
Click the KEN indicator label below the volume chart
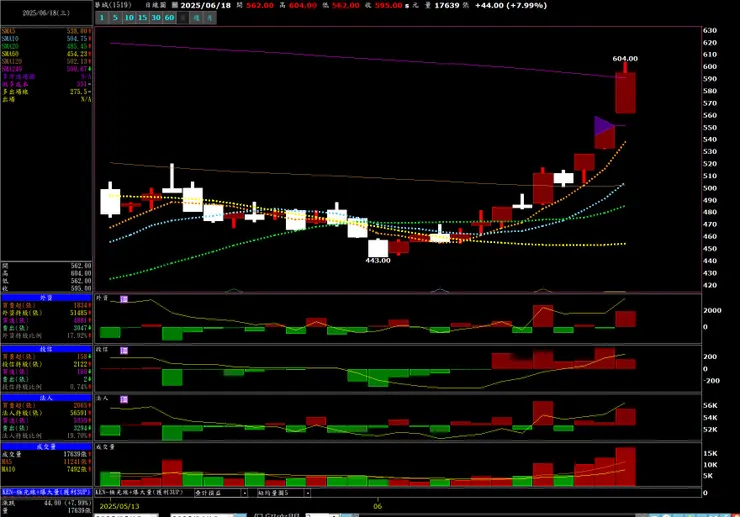tap(140, 492)
